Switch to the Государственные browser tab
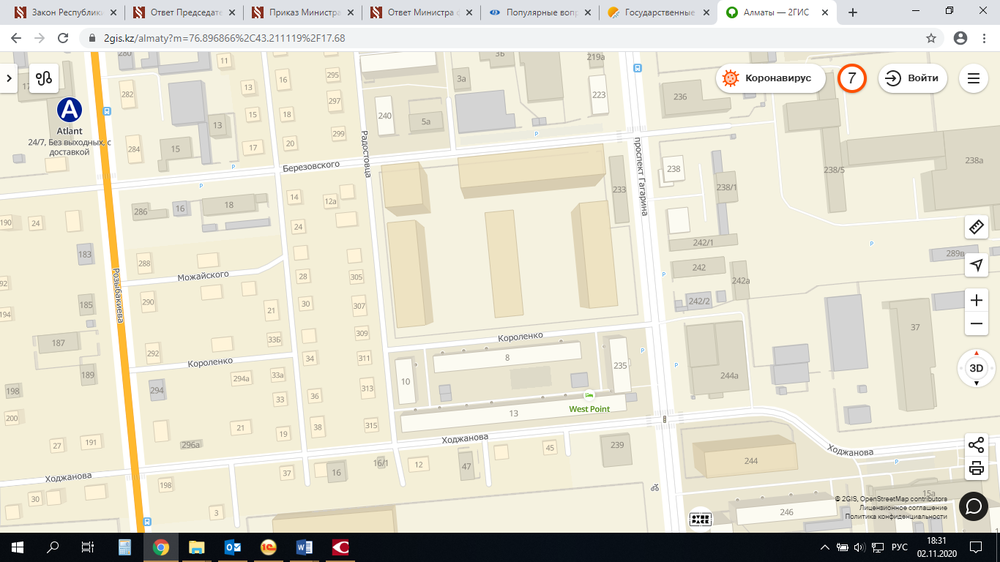The width and height of the screenshot is (1000, 562). (657, 12)
